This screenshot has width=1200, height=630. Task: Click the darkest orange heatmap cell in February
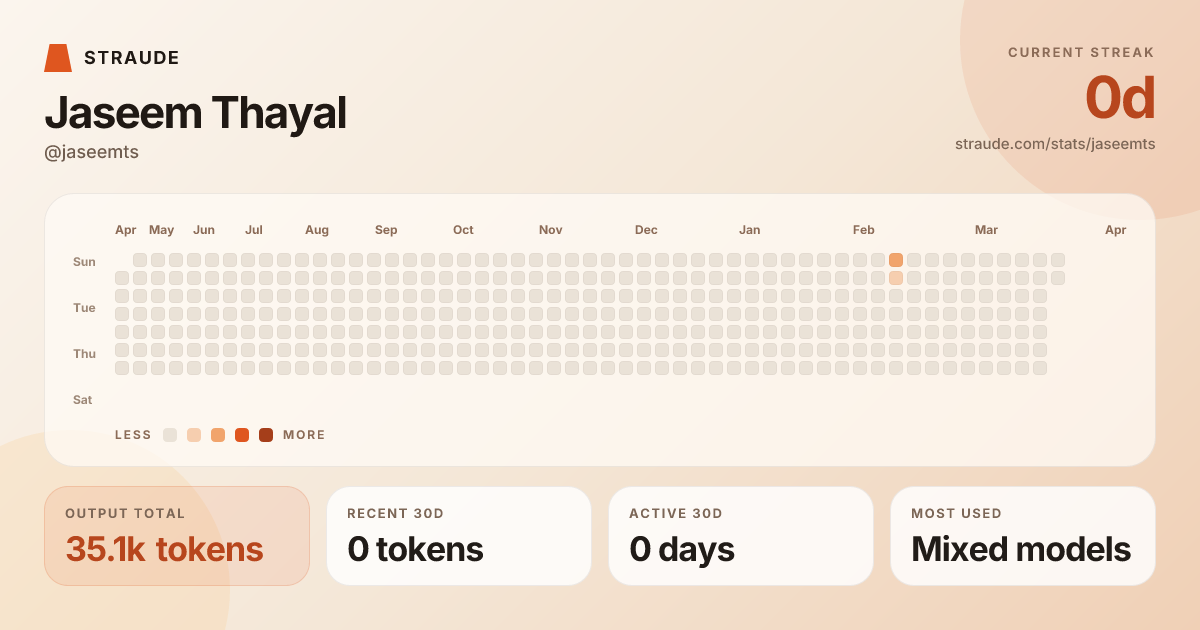[x=896, y=260]
